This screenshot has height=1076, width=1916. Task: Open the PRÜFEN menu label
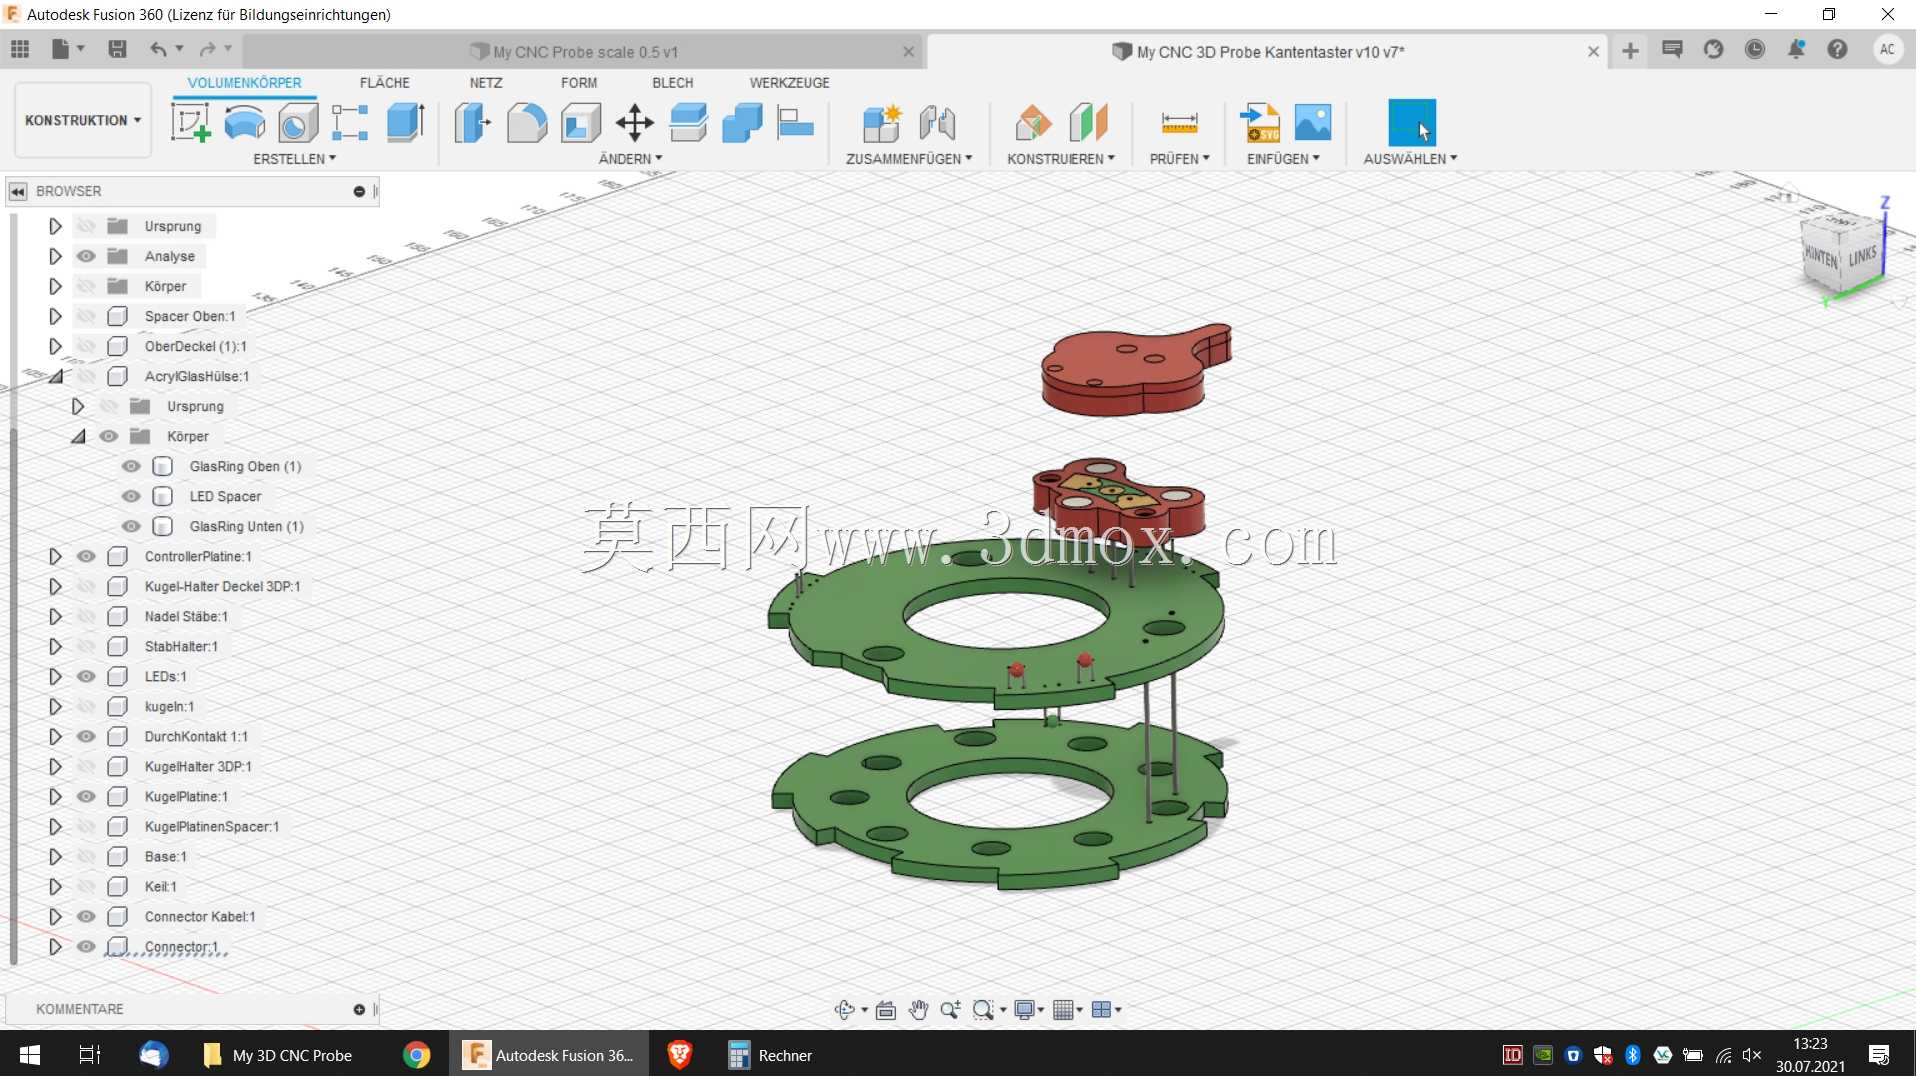coord(1179,159)
